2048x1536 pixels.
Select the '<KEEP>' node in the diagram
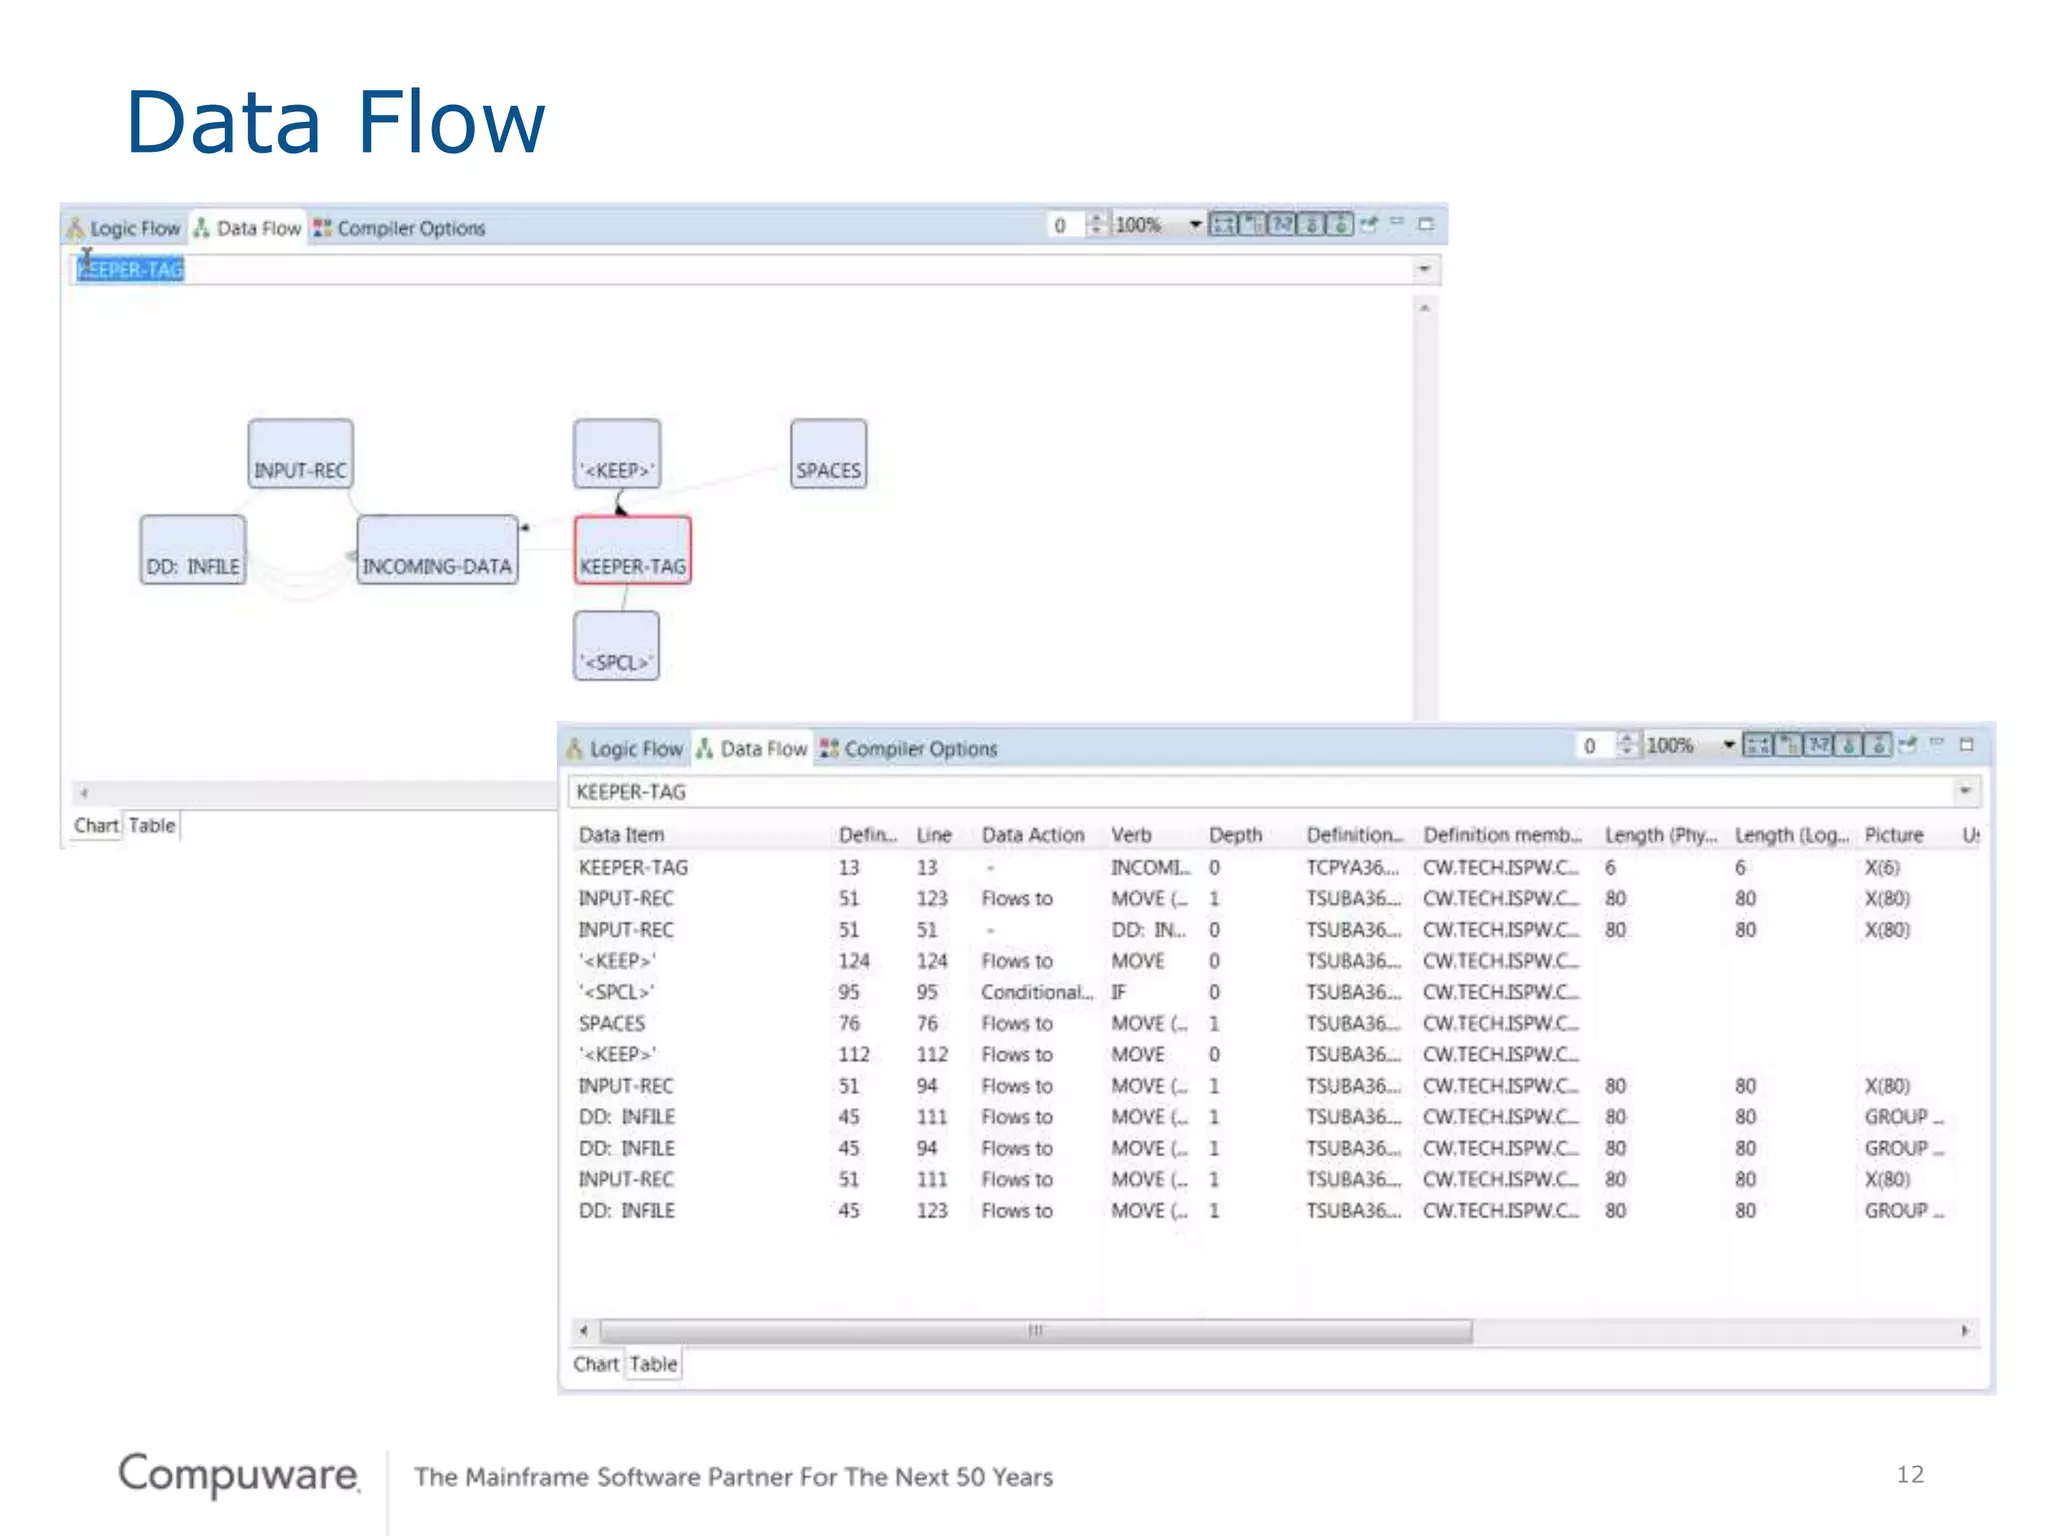coord(617,454)
